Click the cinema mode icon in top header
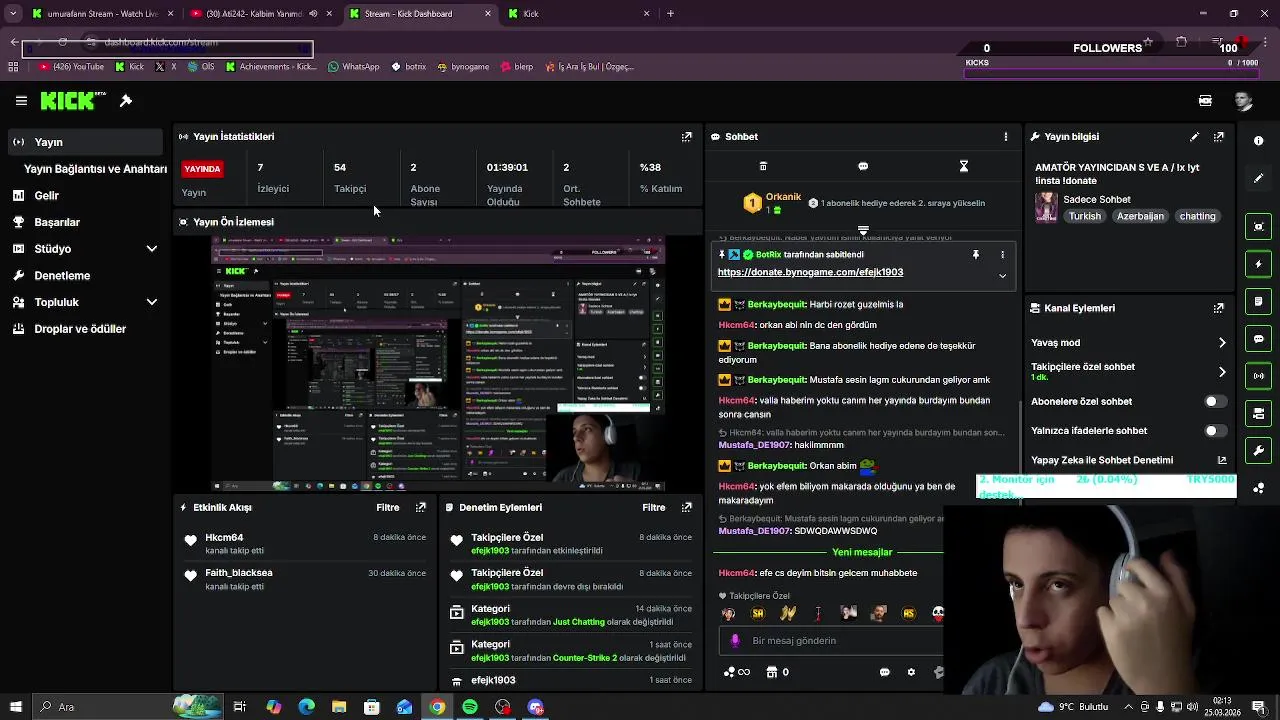 tap(1205, 101)
